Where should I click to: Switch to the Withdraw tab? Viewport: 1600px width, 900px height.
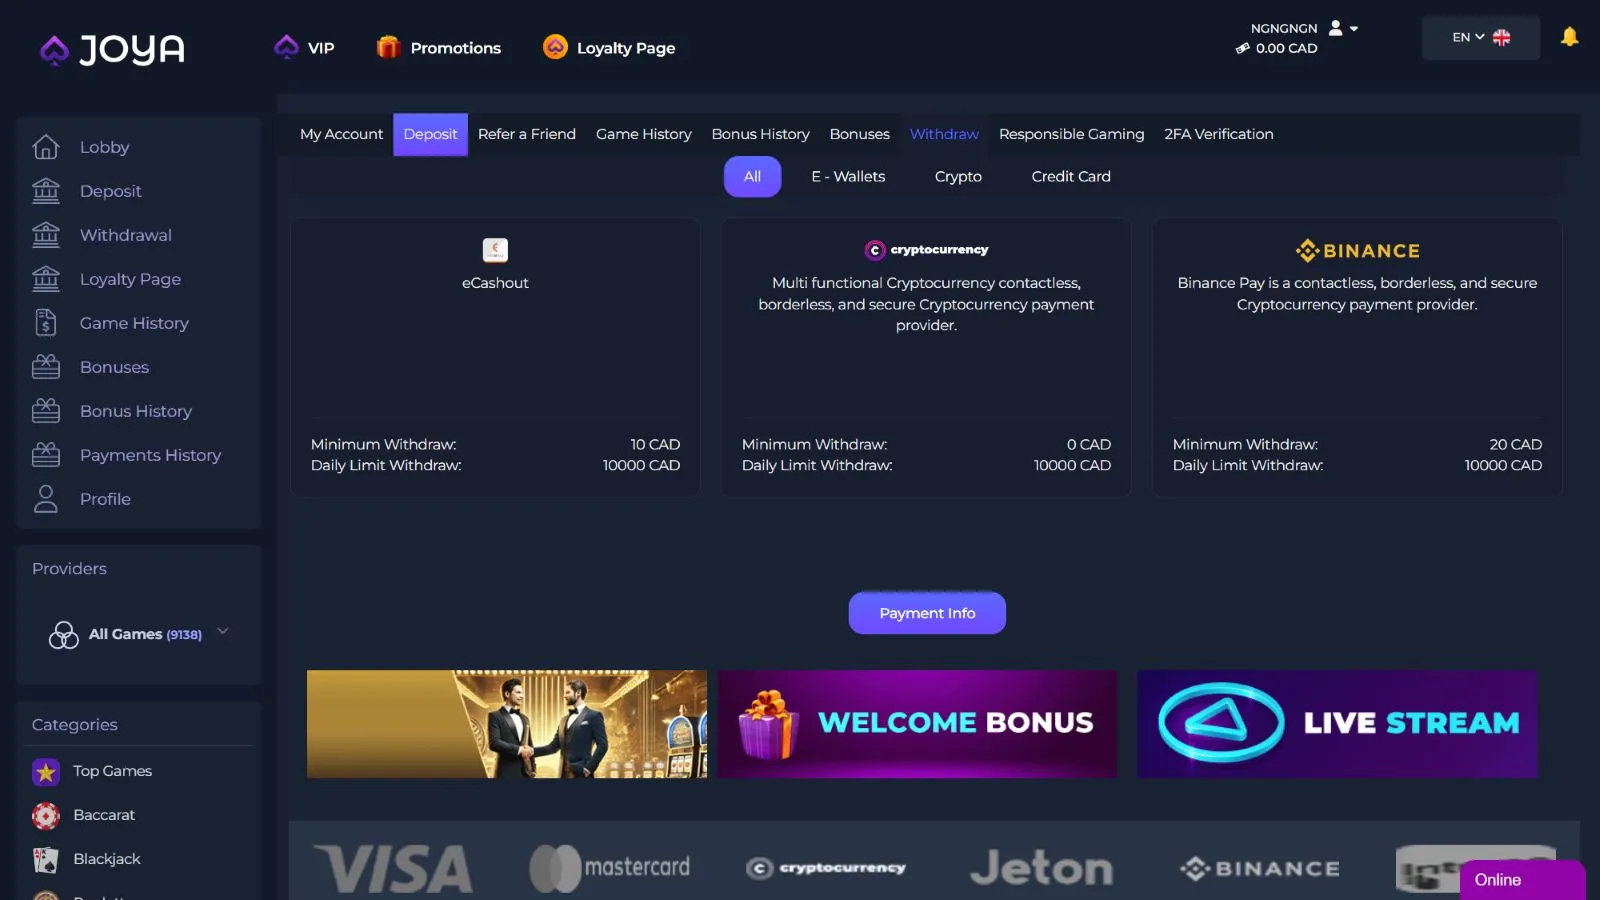coord(944,134)
